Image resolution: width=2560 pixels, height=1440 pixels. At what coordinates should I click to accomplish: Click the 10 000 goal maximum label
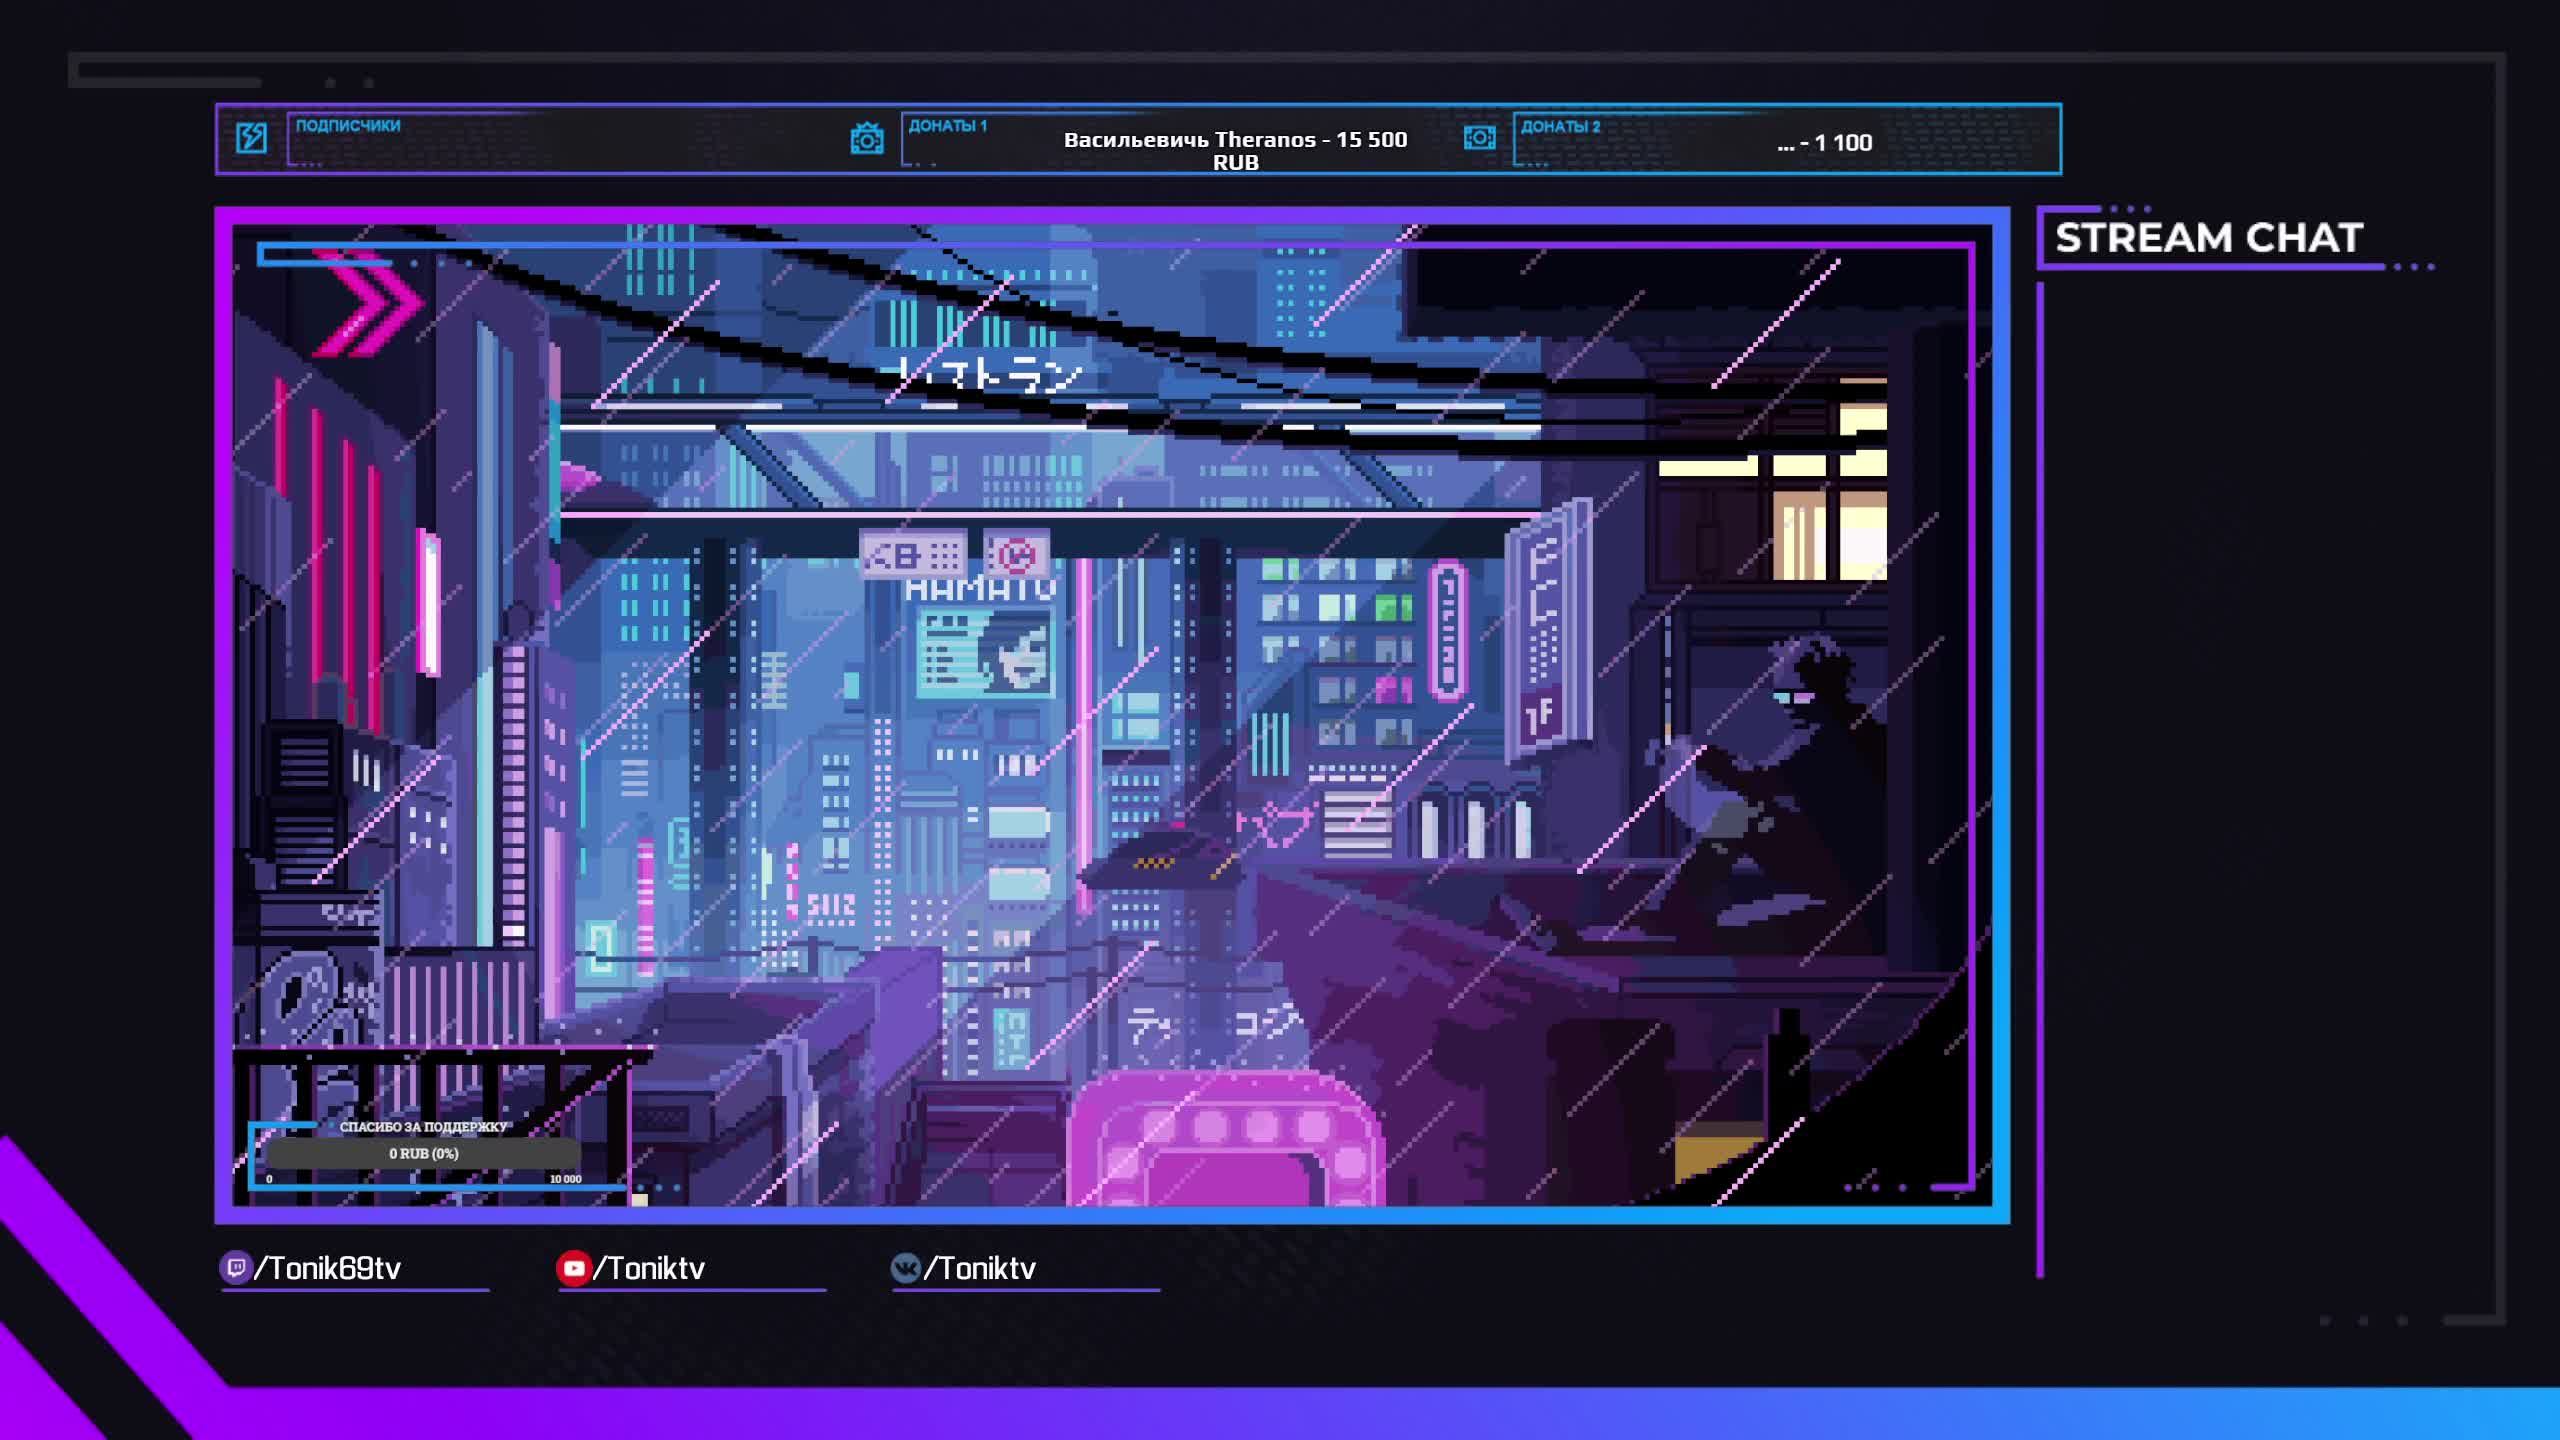pos(565,1179)
